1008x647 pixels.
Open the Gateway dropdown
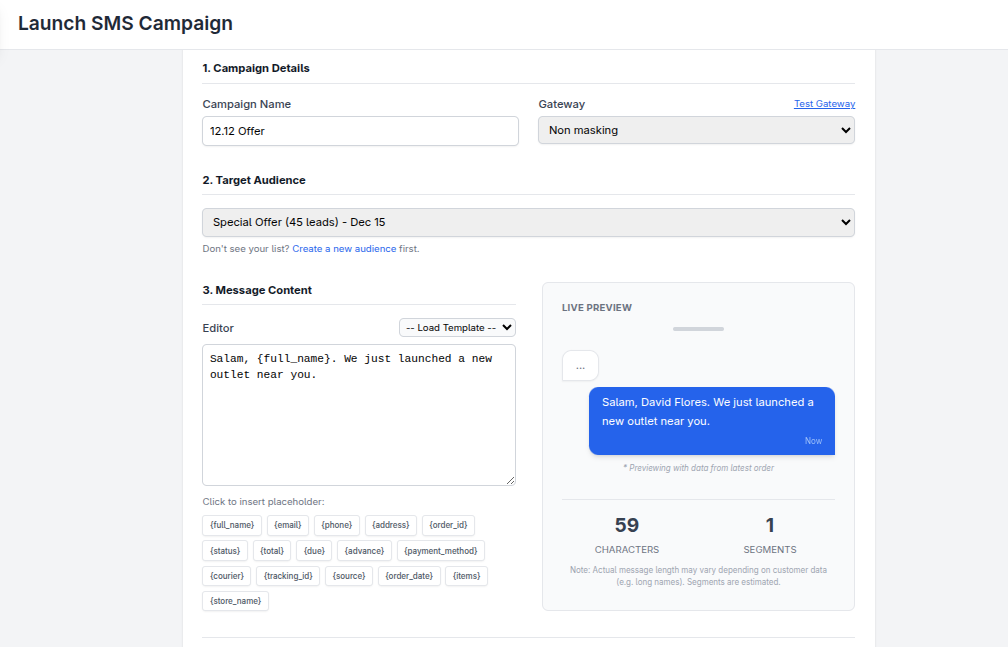pos(696,131)
